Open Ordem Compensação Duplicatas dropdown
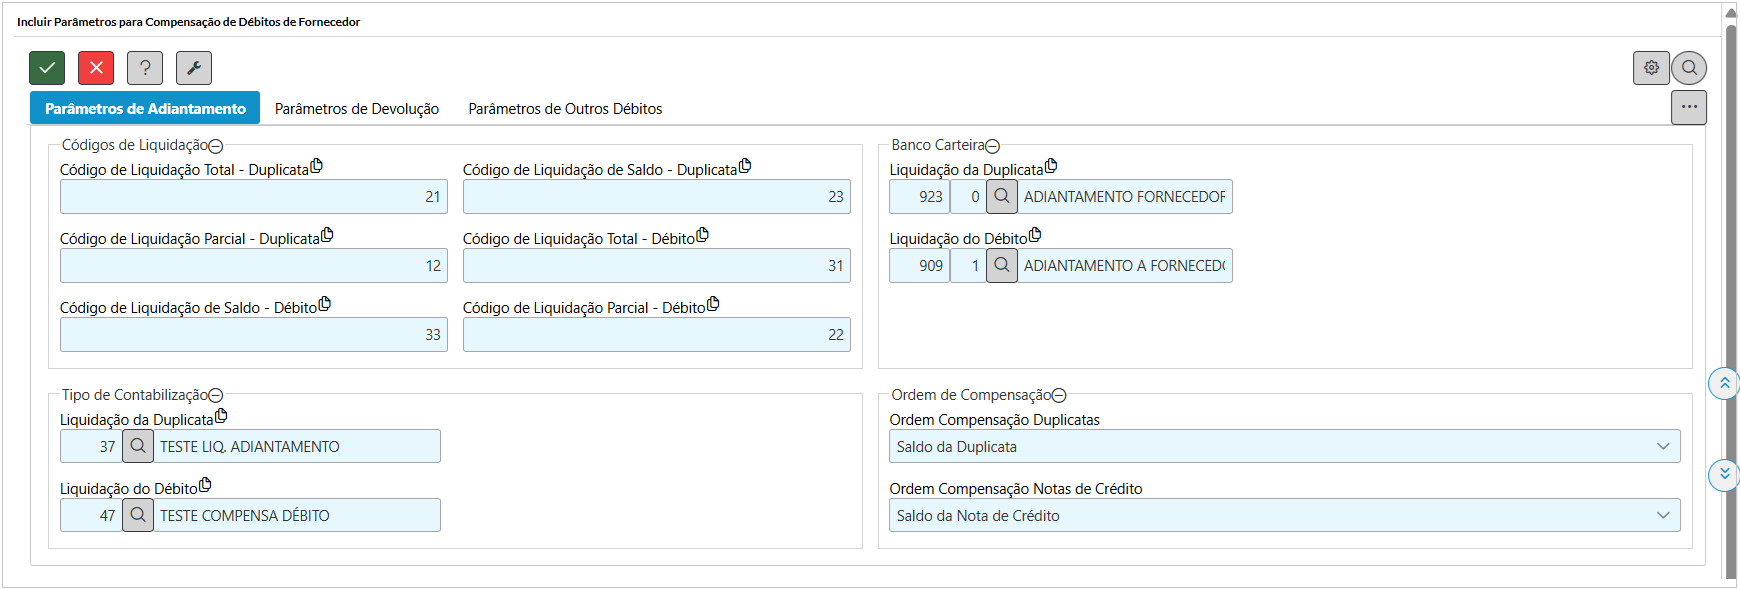This screenshot has width=1740, height=589. [x=1284, y=447]
